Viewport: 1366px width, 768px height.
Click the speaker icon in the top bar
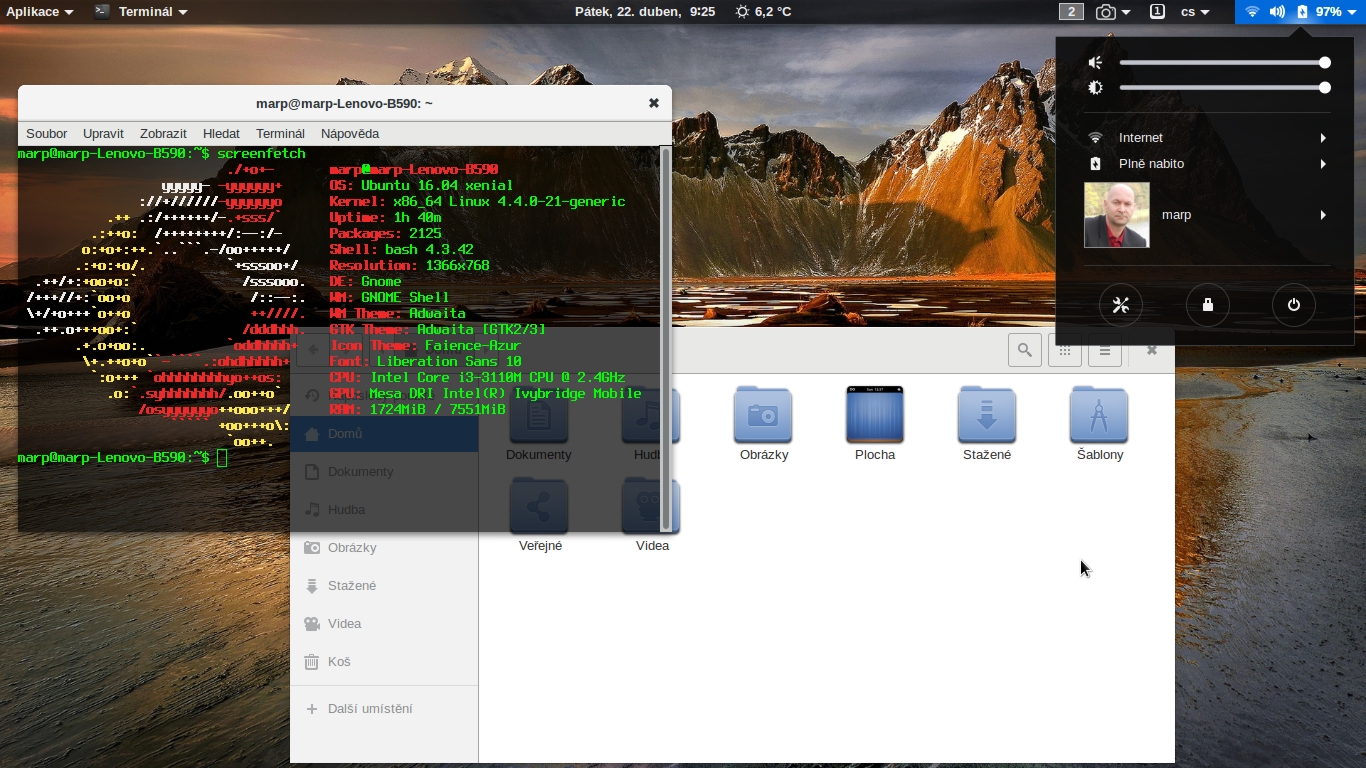click(1277, 12)
